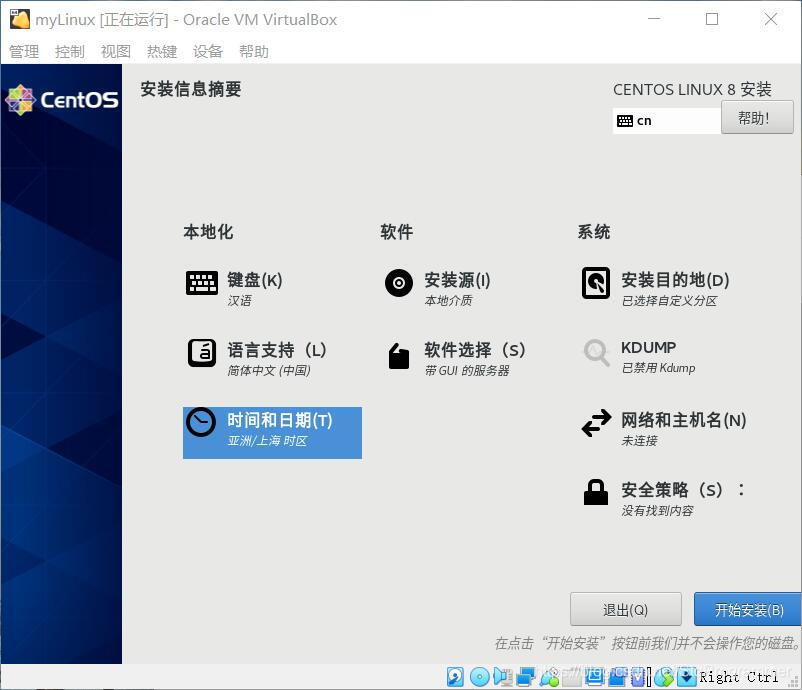
Task: Click the 安装目的地(D) label
Action: pyautogui.click(x=675, y=280)
